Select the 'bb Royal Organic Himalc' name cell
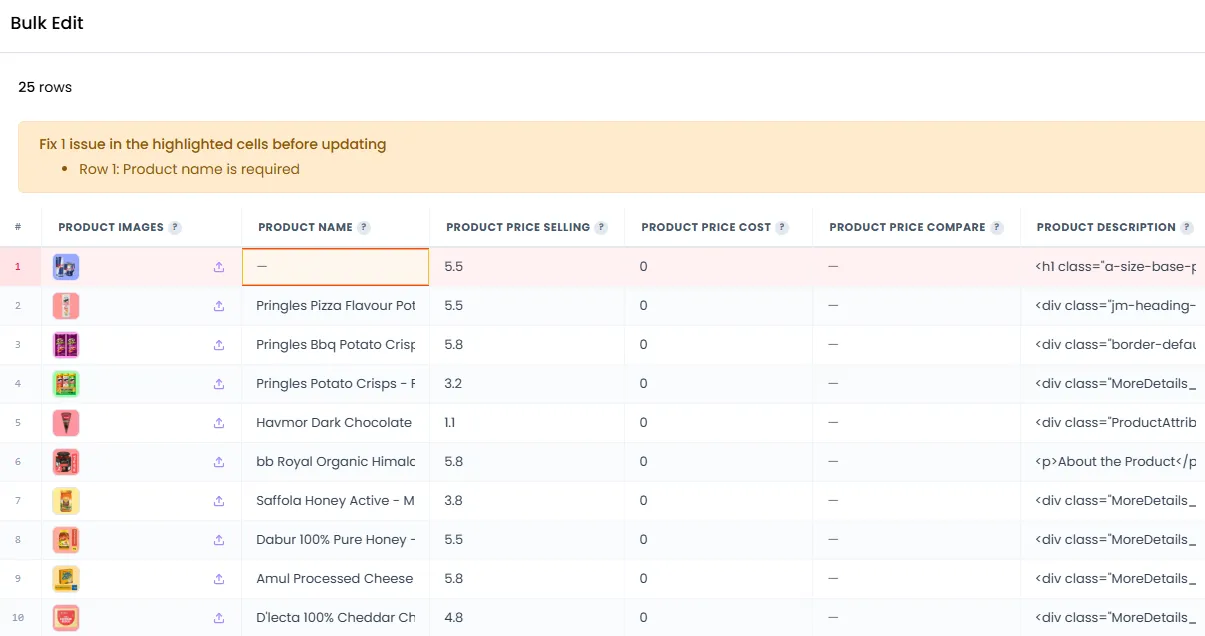Viewport: 1205px width, 636px height. tap(336, 462)
